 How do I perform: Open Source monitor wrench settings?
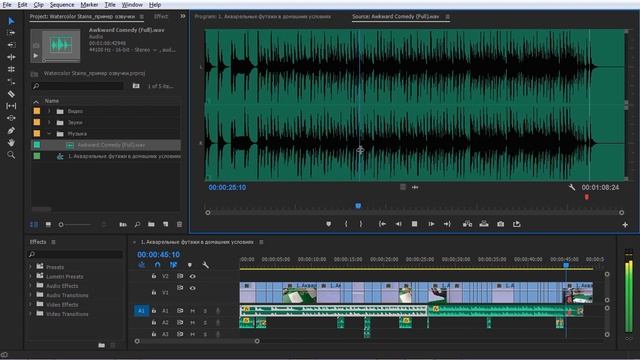pos(572,187)
